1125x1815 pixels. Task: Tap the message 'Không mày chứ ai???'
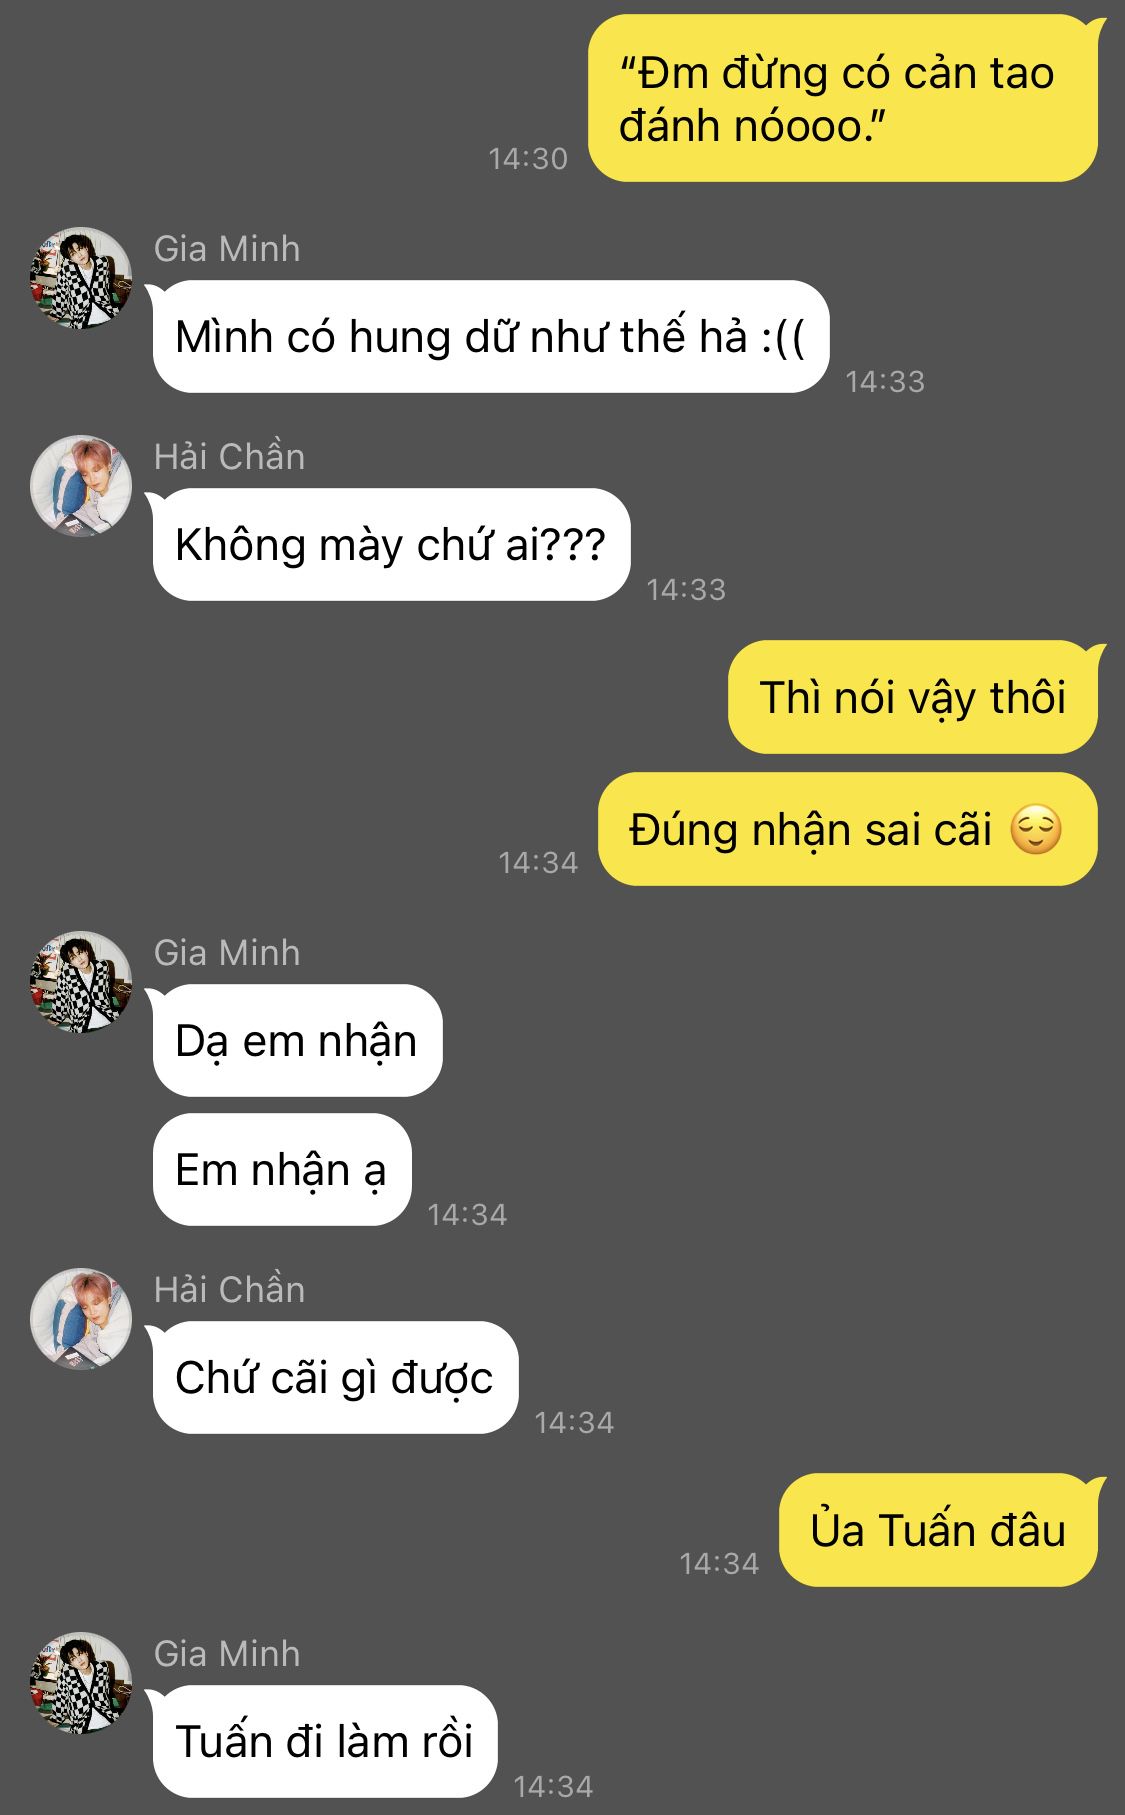coord(391,545)
